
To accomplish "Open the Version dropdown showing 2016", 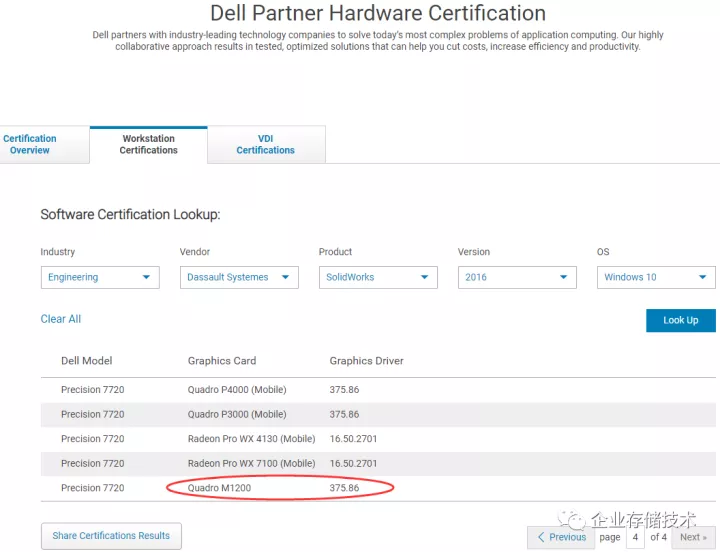I will point(517,277).
